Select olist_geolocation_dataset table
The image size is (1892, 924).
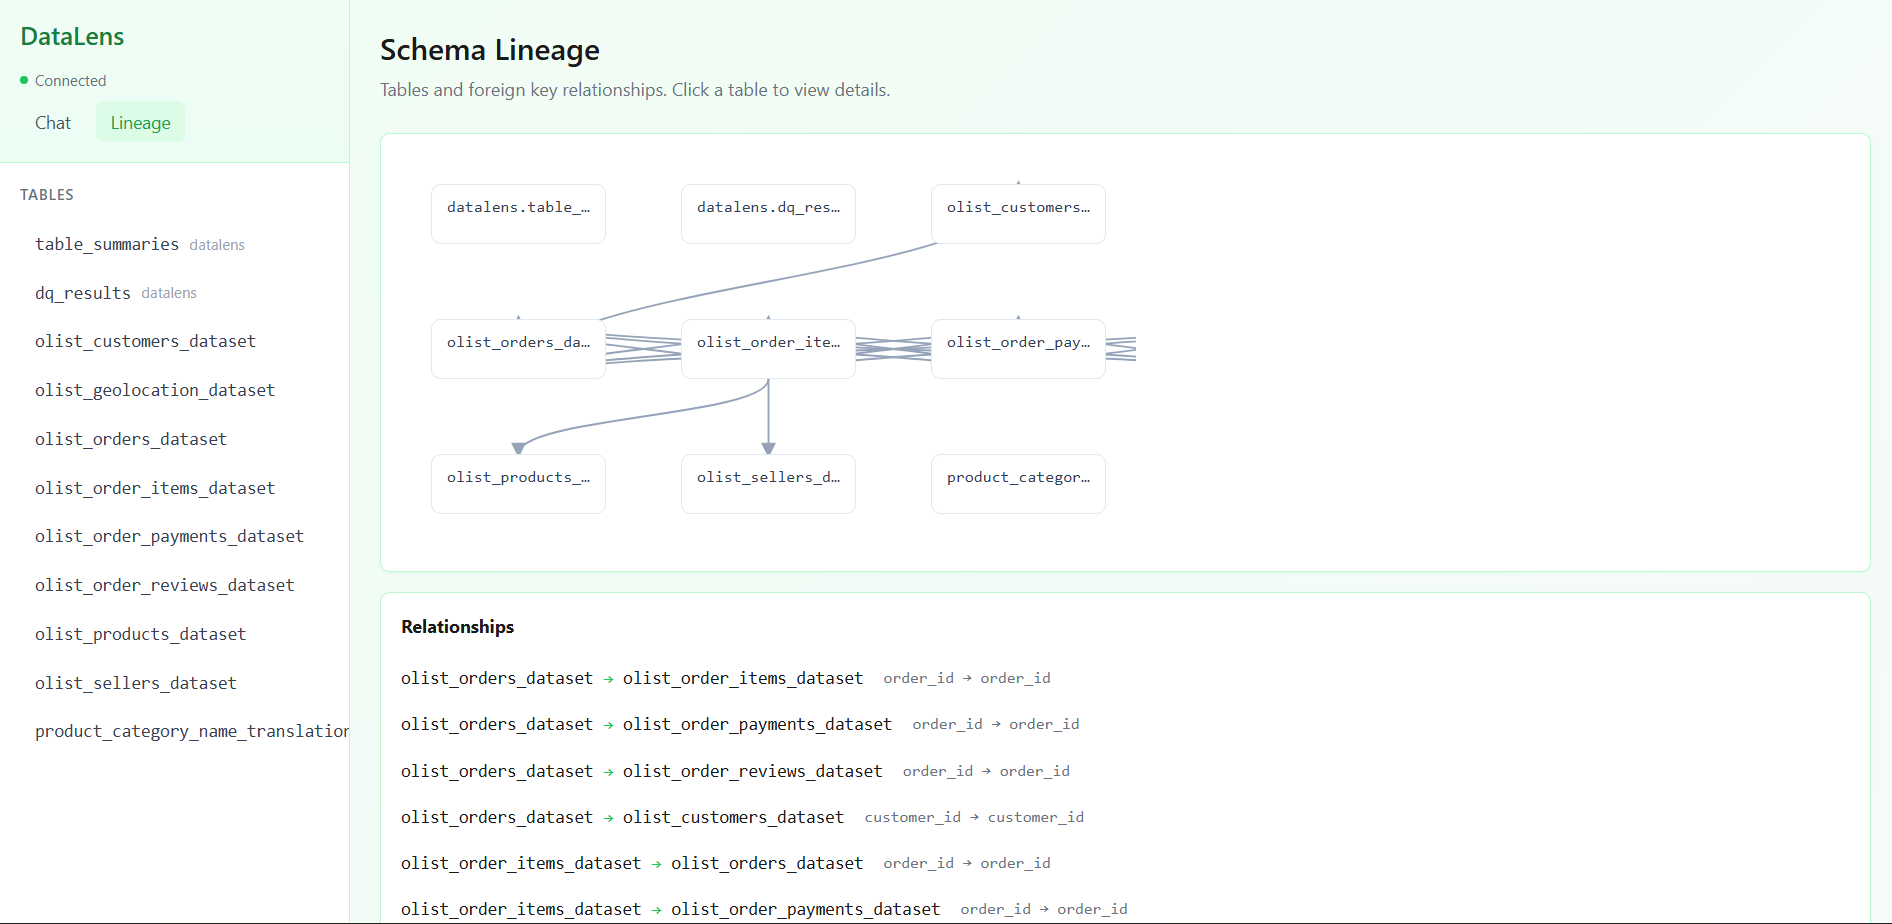[x=155, y=390]
